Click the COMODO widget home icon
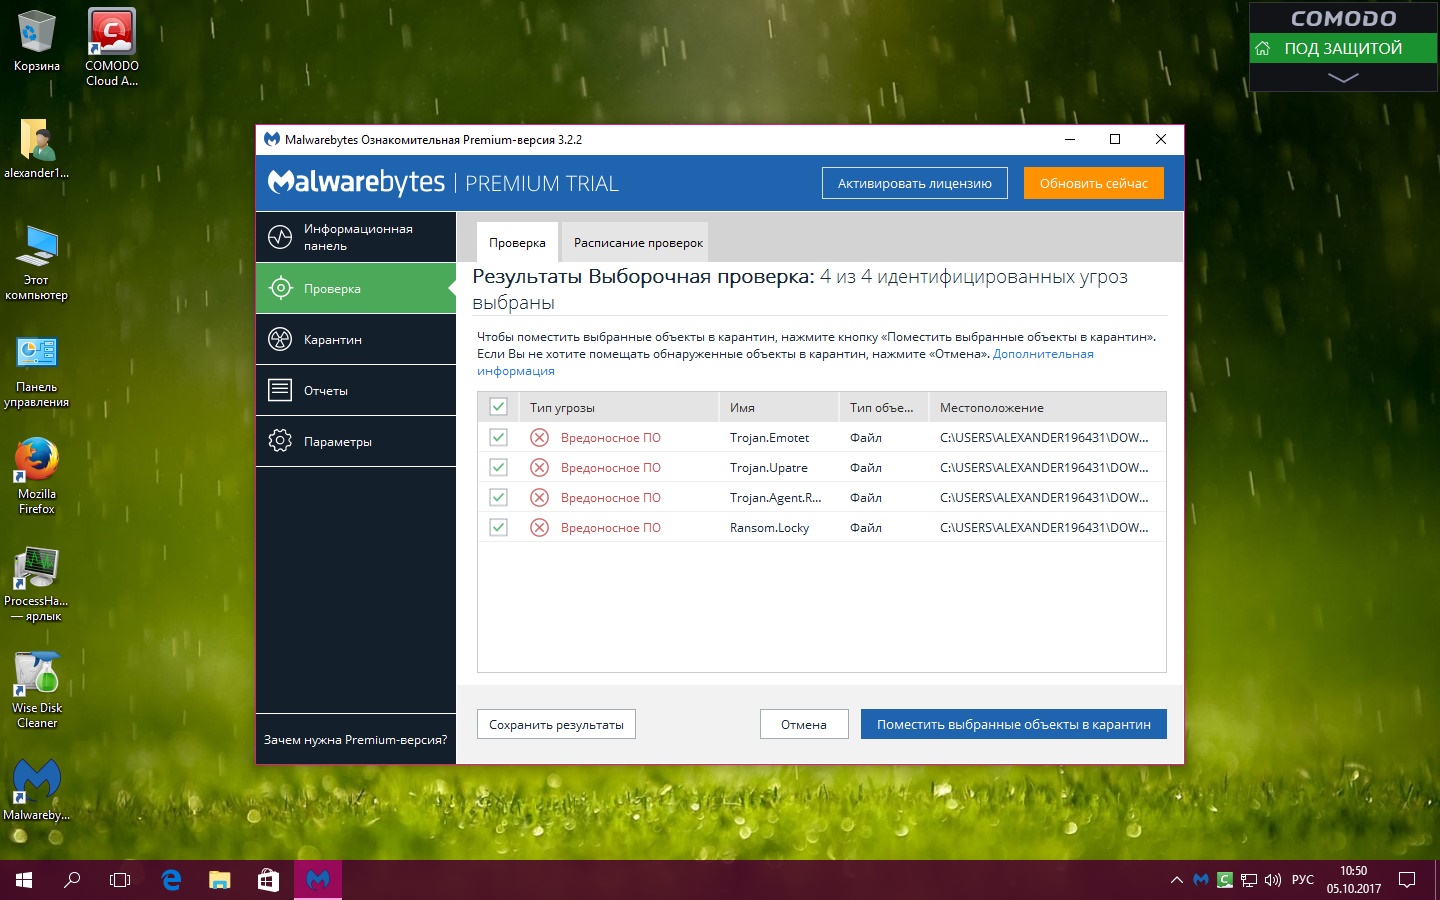1440x900 pixels. coord(1263,48)
